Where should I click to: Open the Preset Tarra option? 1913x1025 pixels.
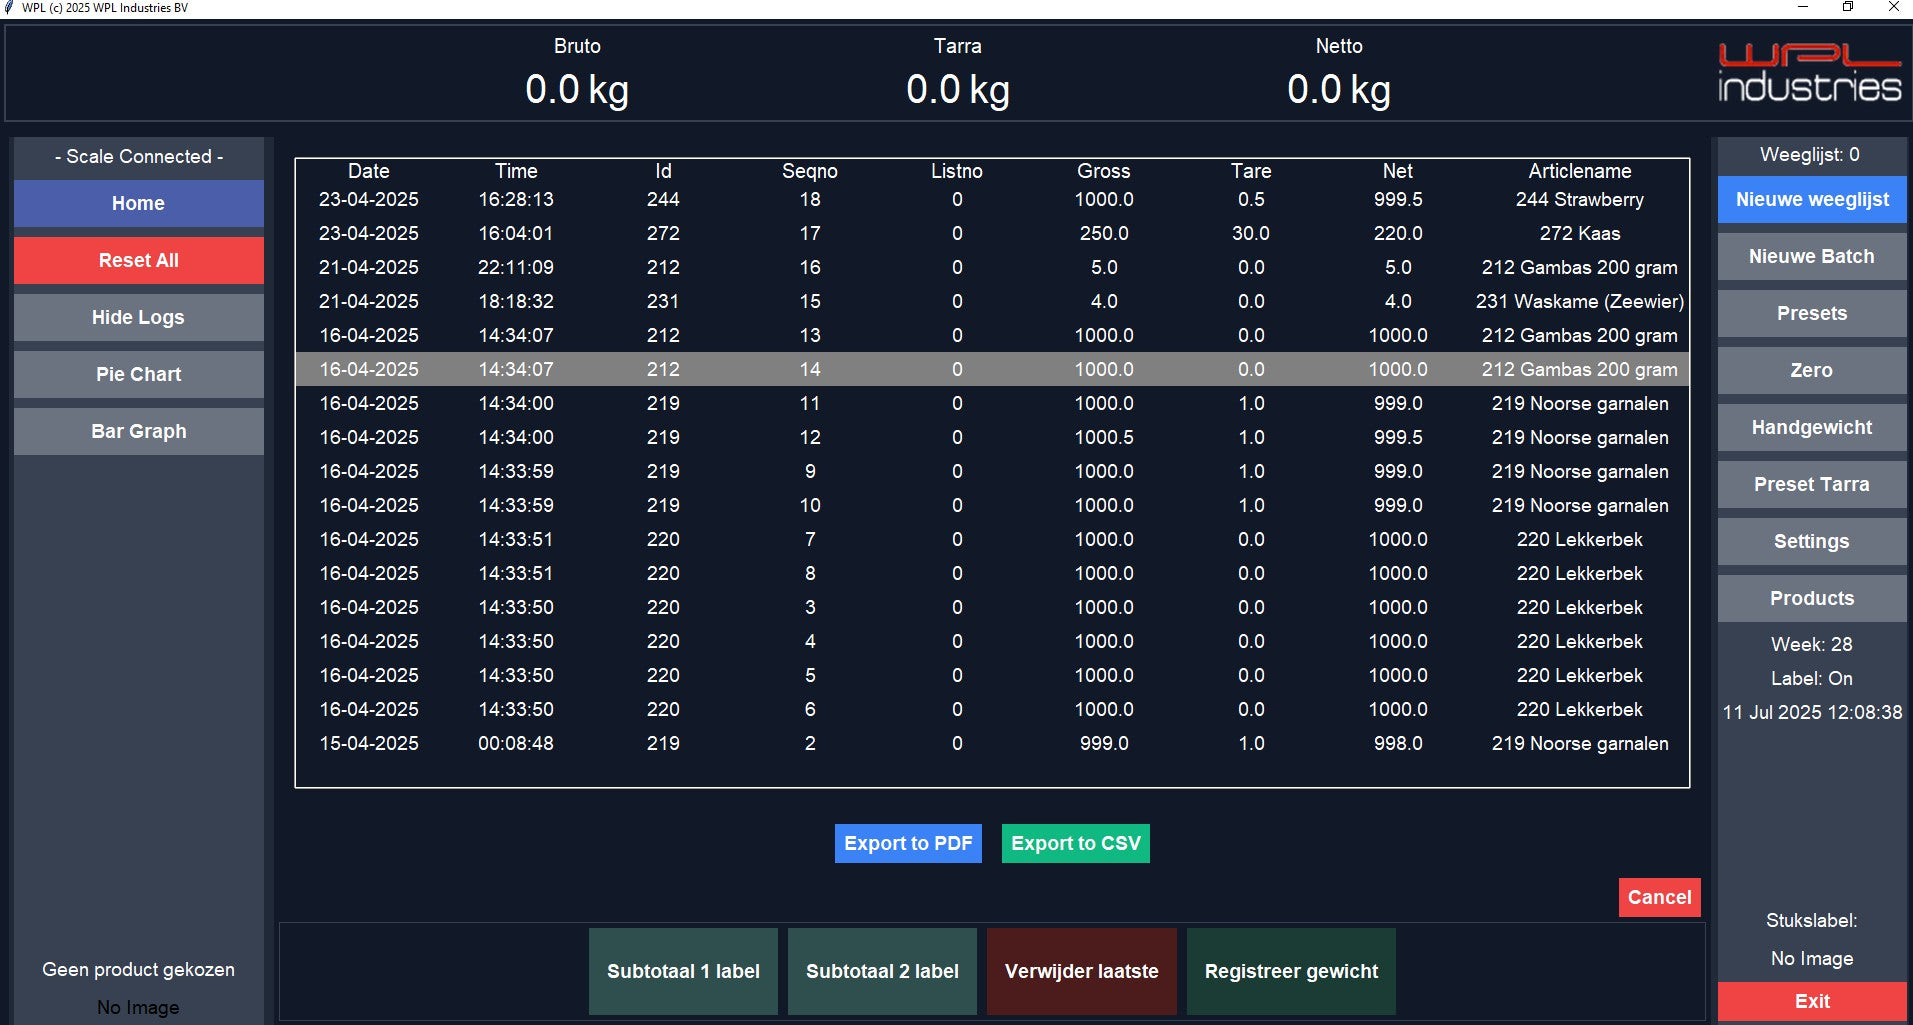pos(1812,484)
